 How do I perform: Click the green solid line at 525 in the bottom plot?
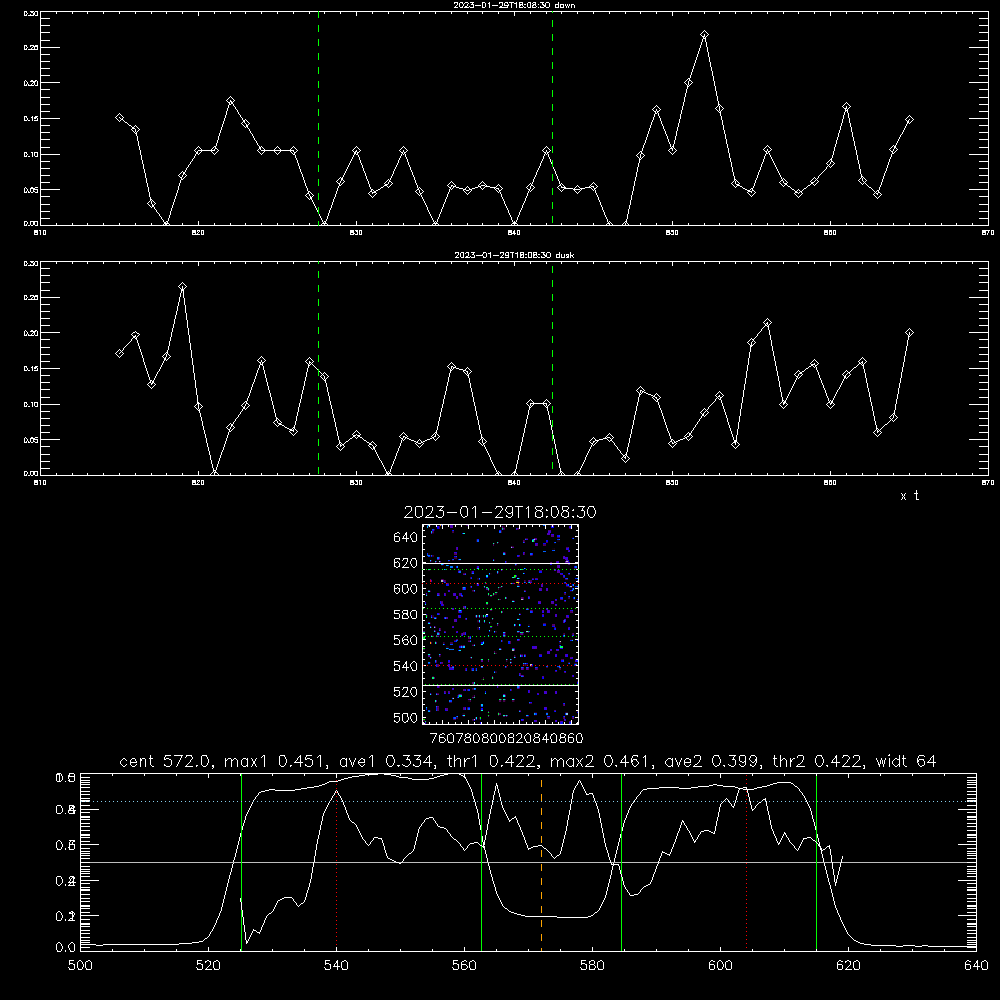tap(241, 861)
